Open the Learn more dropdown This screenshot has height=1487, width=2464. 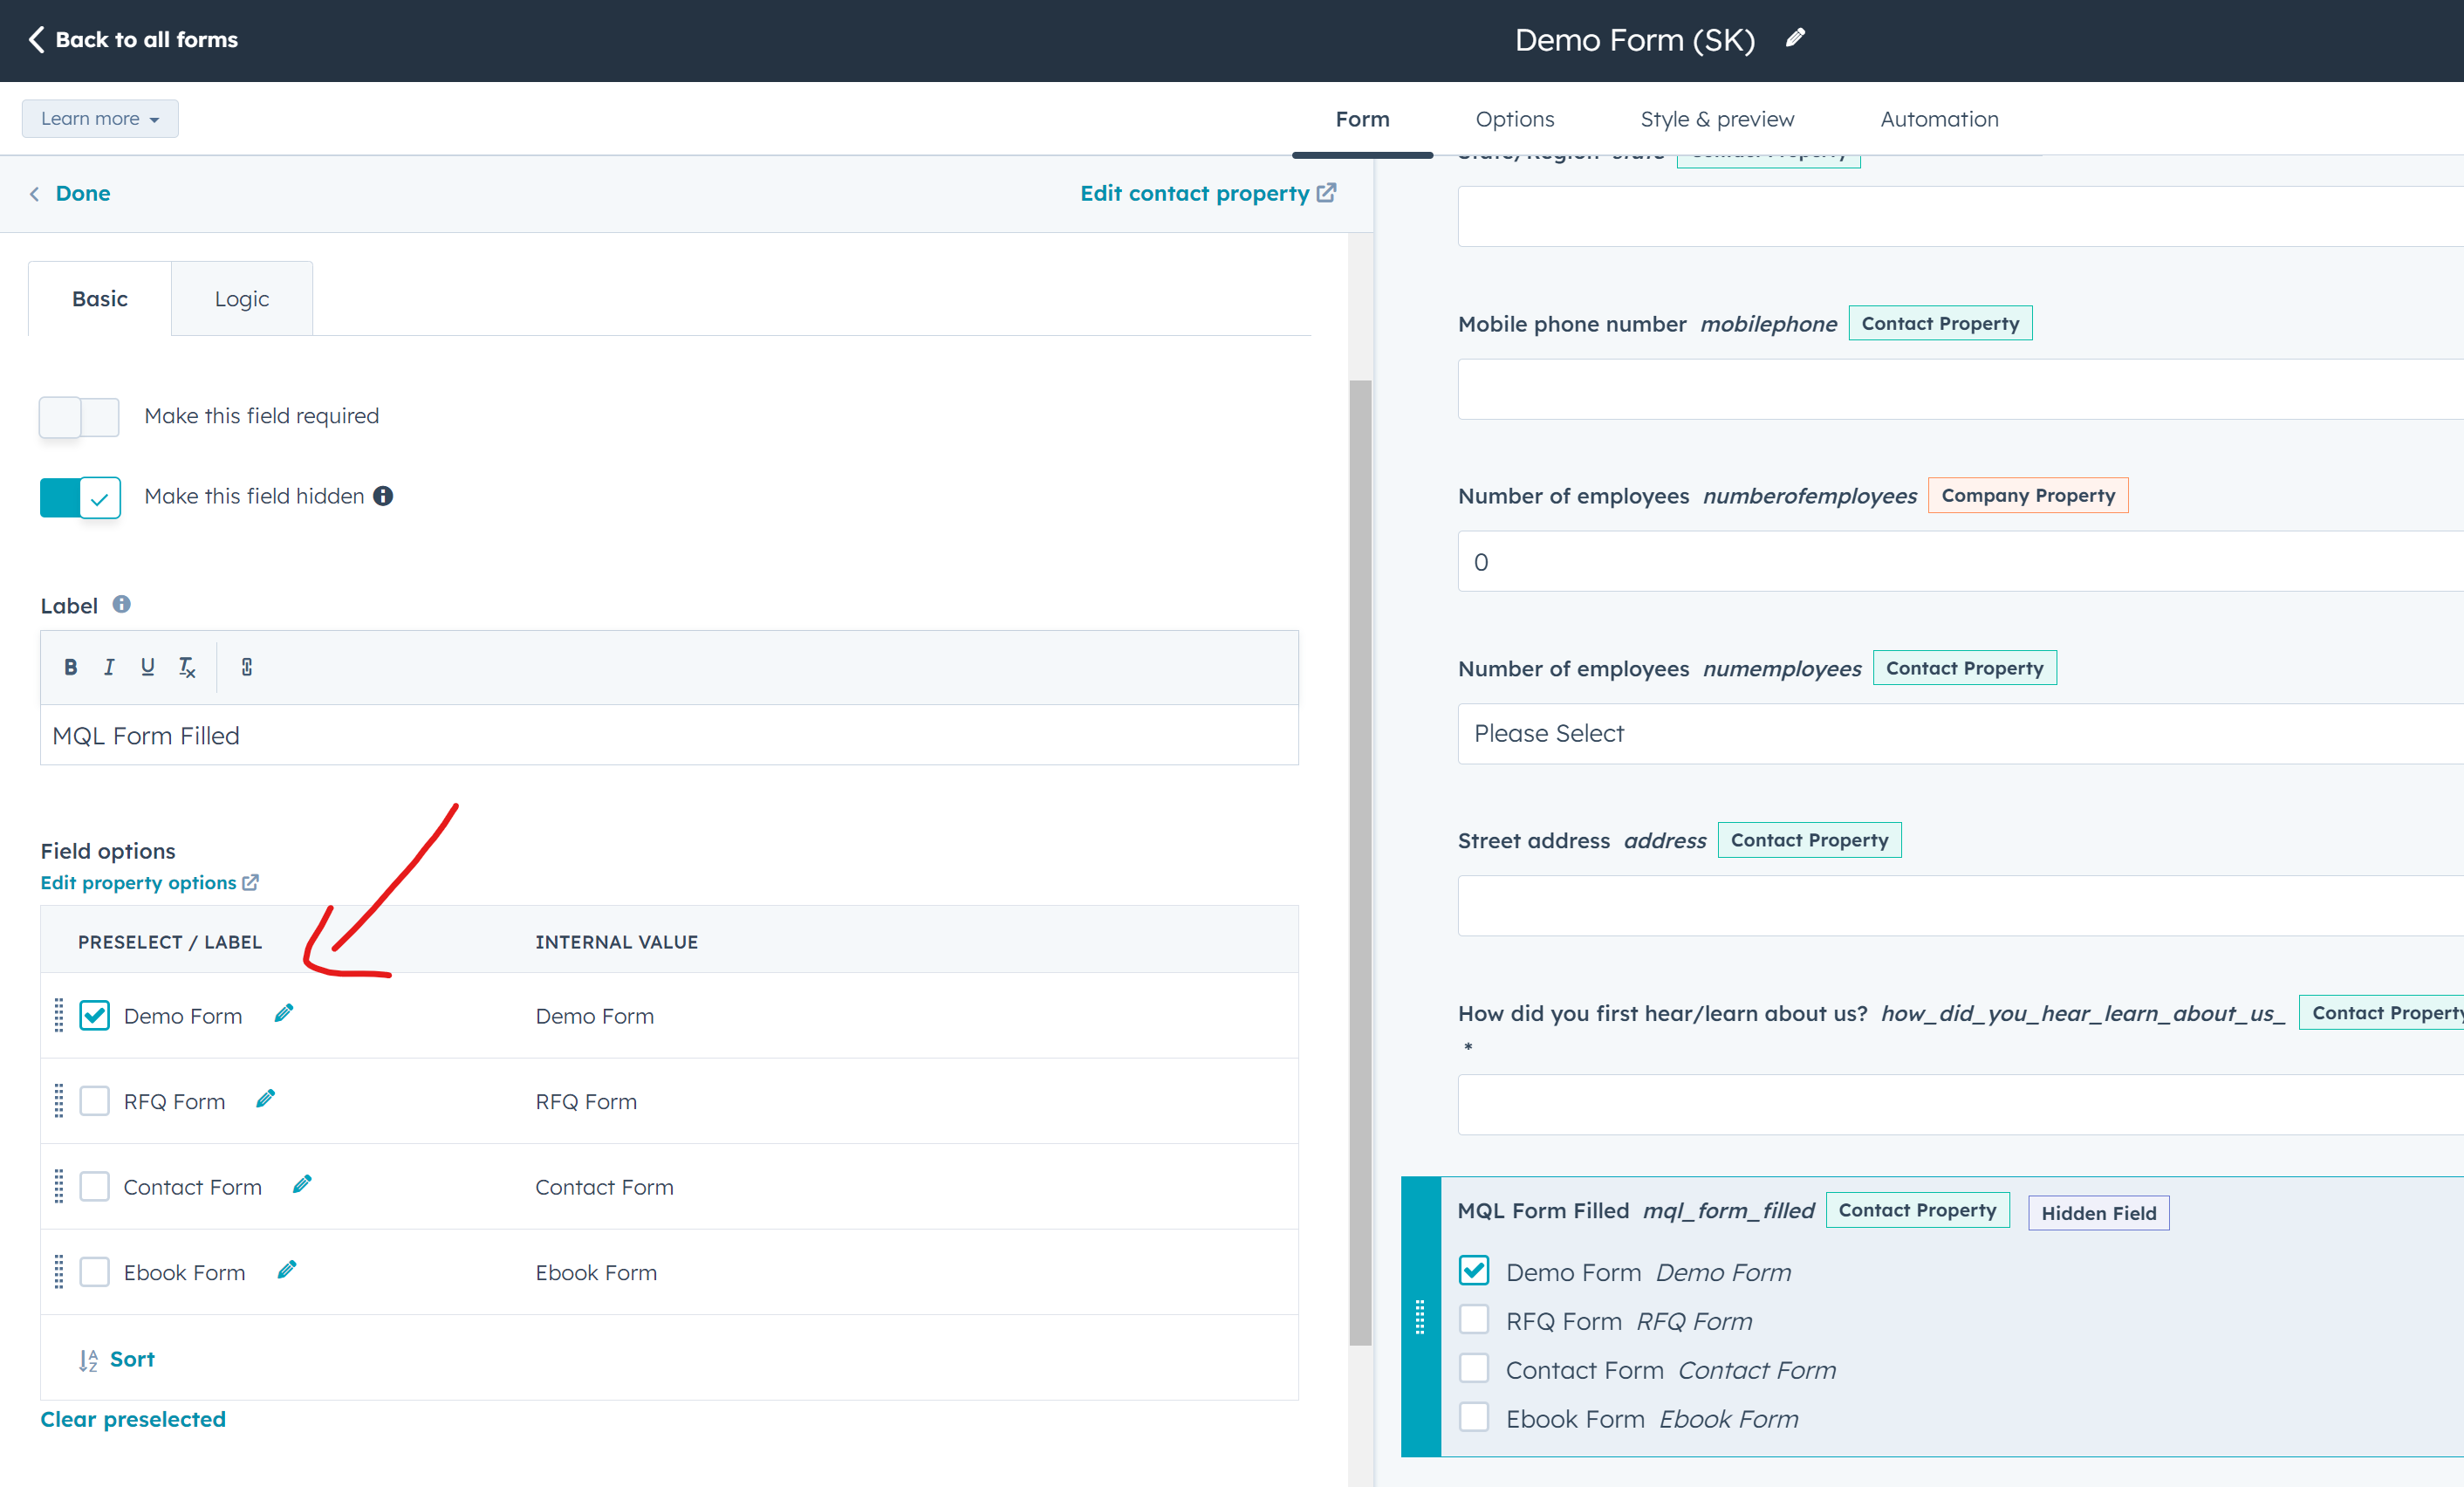point(99,118)
